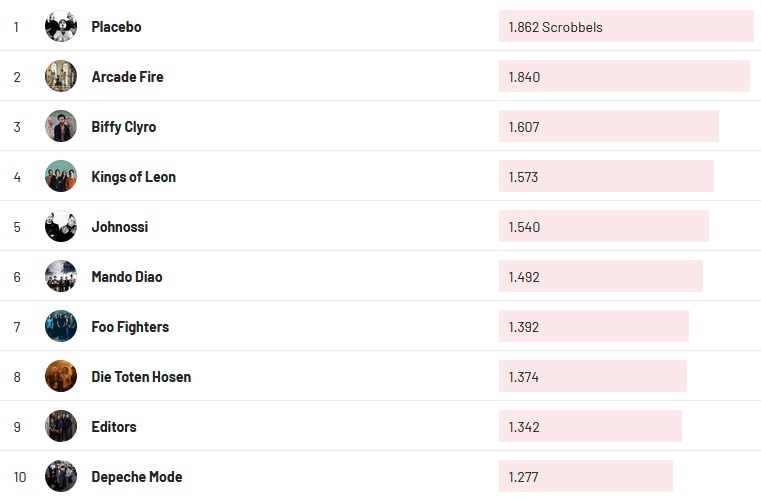Click the Biffy Clyro avatar
This screenshot has height=500, width=761.
(61, 127)
